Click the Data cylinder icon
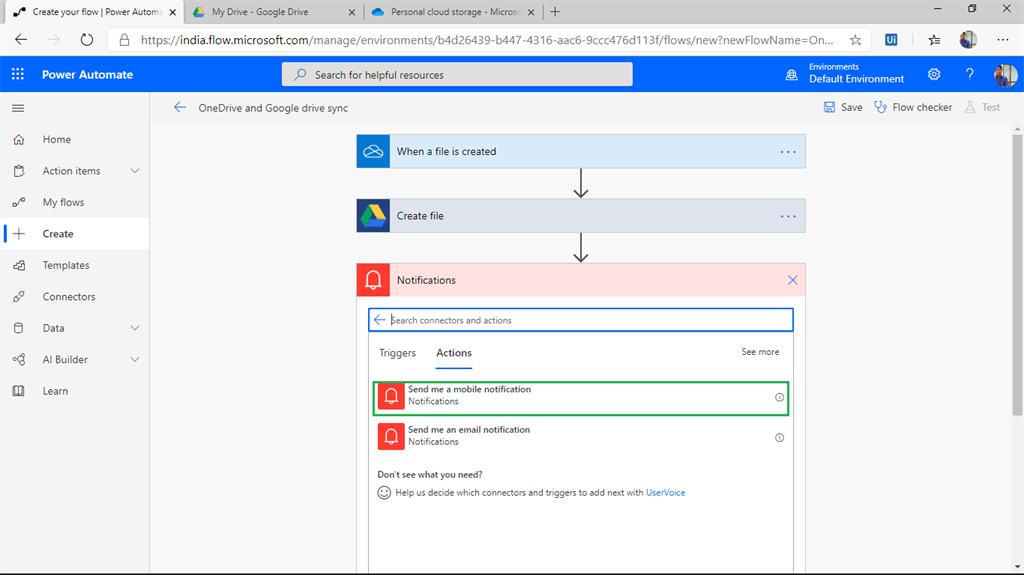Screen dimensions: 1024x575 click(19, 328)
